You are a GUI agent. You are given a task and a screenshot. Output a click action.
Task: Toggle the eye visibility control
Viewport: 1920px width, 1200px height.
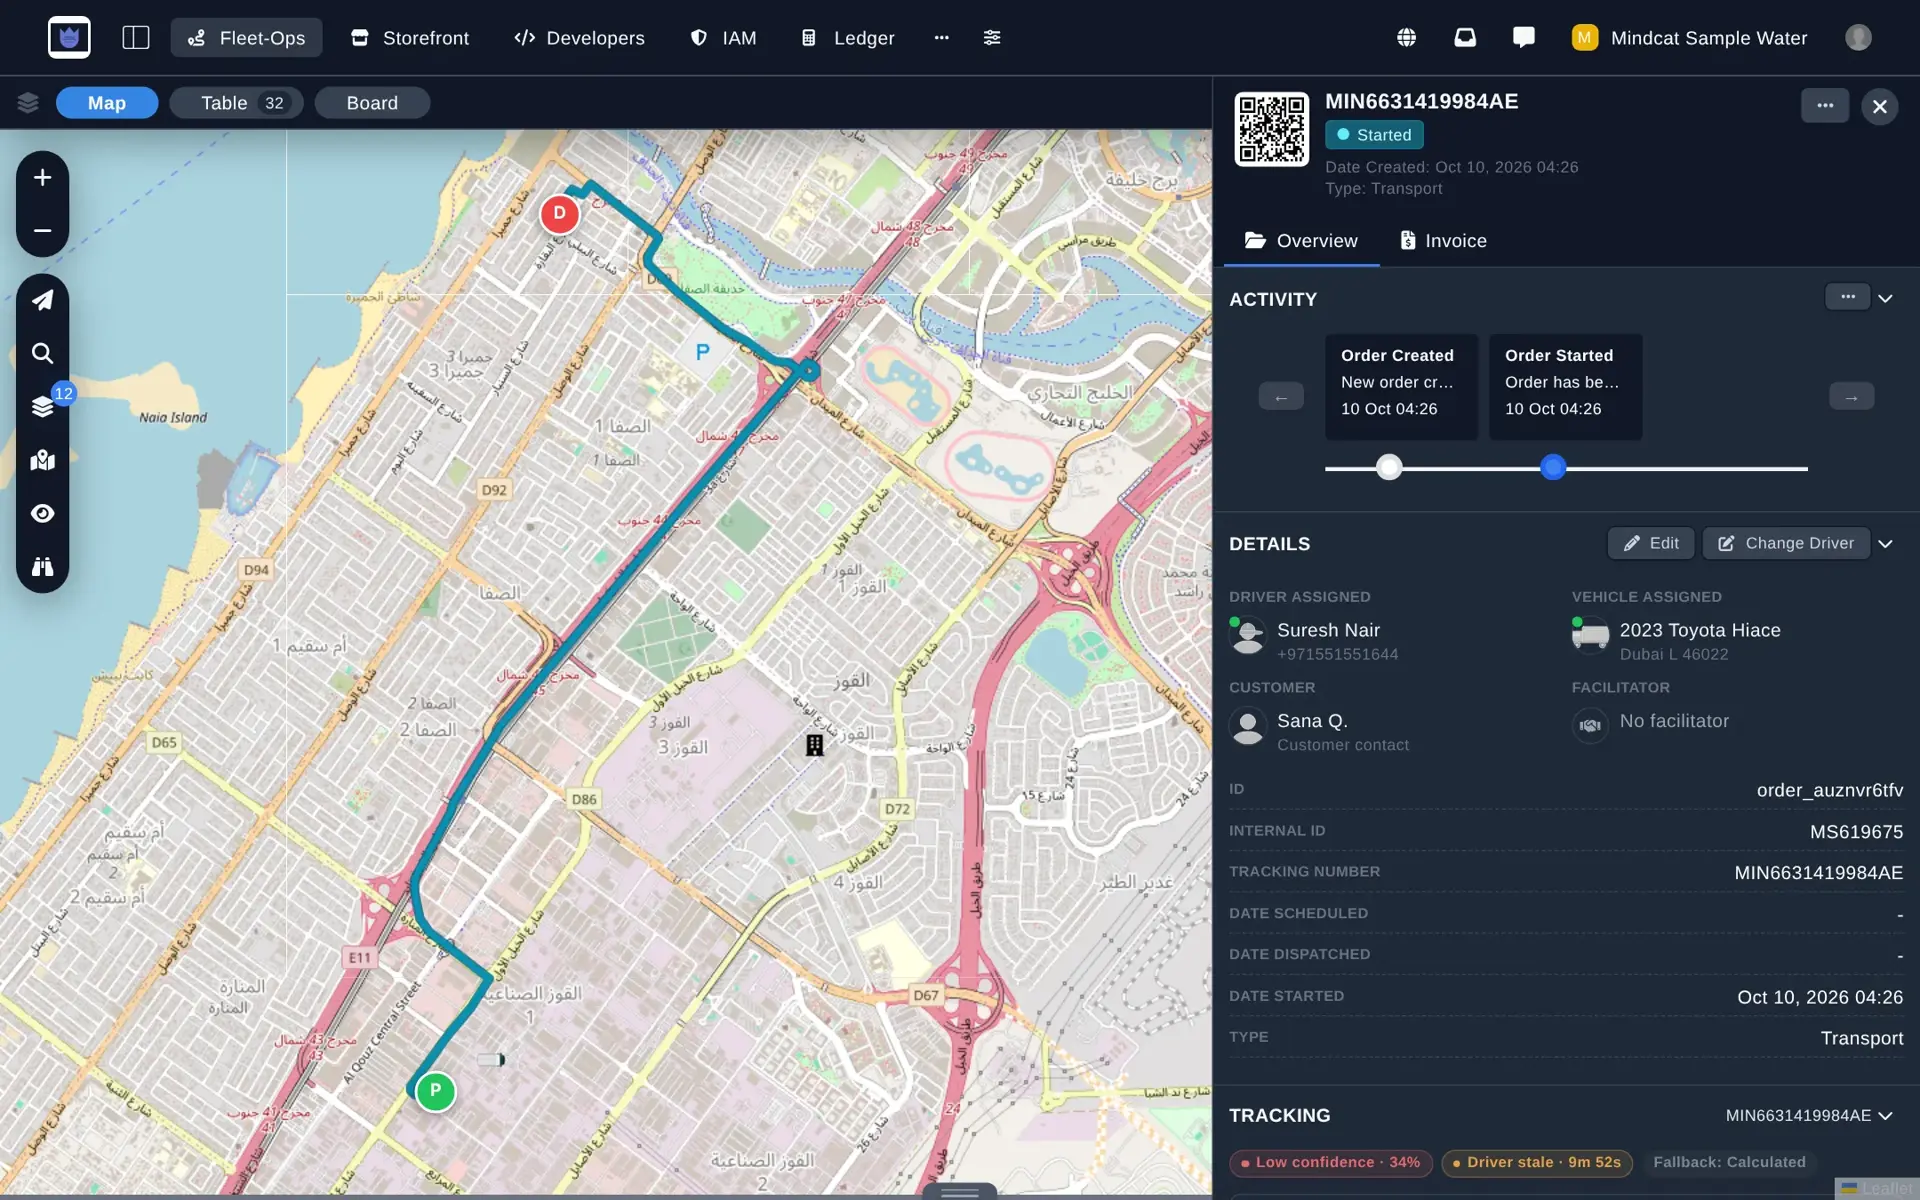[x=42, y=514]
